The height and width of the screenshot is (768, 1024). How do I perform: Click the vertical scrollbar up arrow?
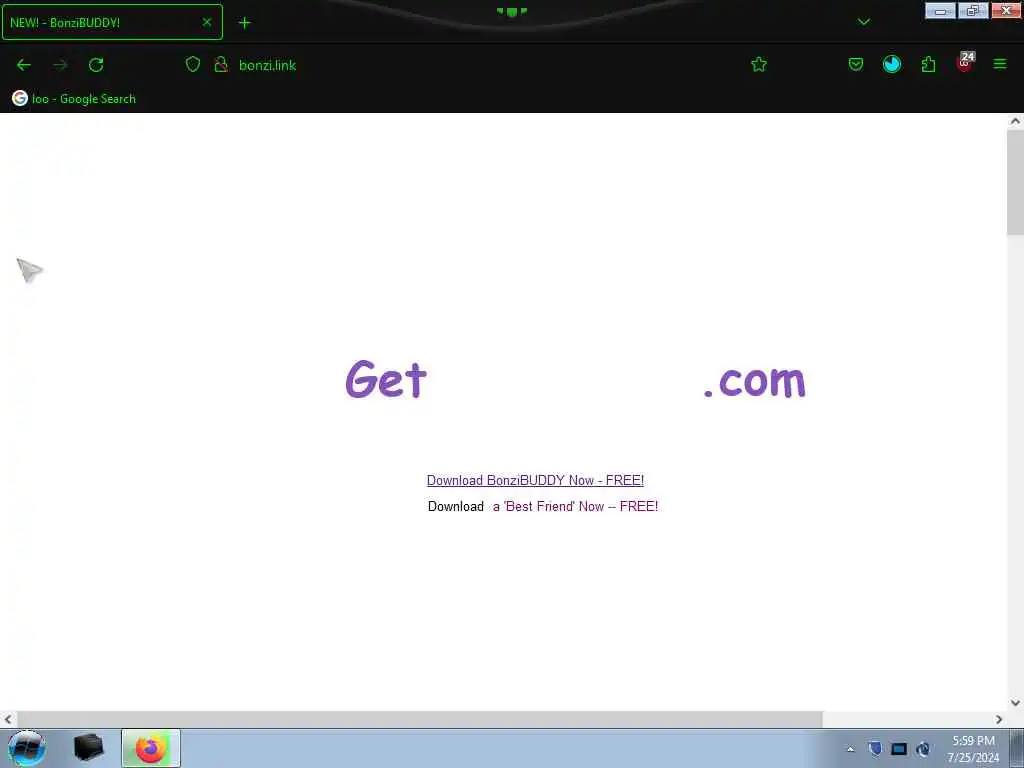click(x=1015, y=121)
